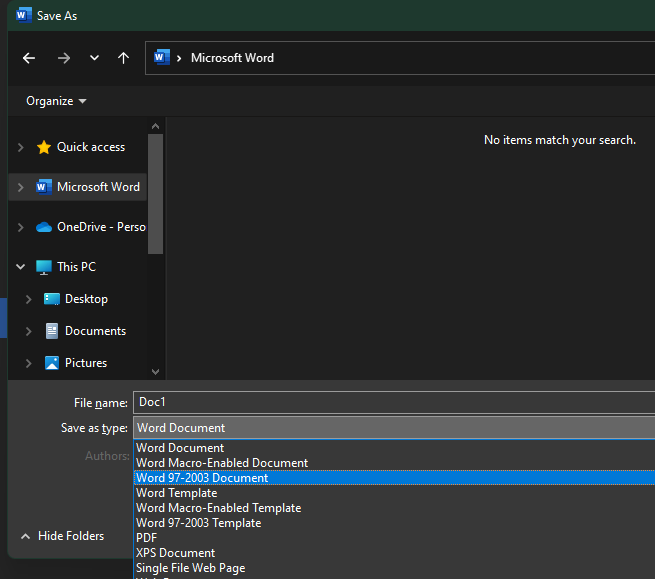Click the Up one level arrow
The height and width of the screenshot is (579, 655).
(123, 58)
